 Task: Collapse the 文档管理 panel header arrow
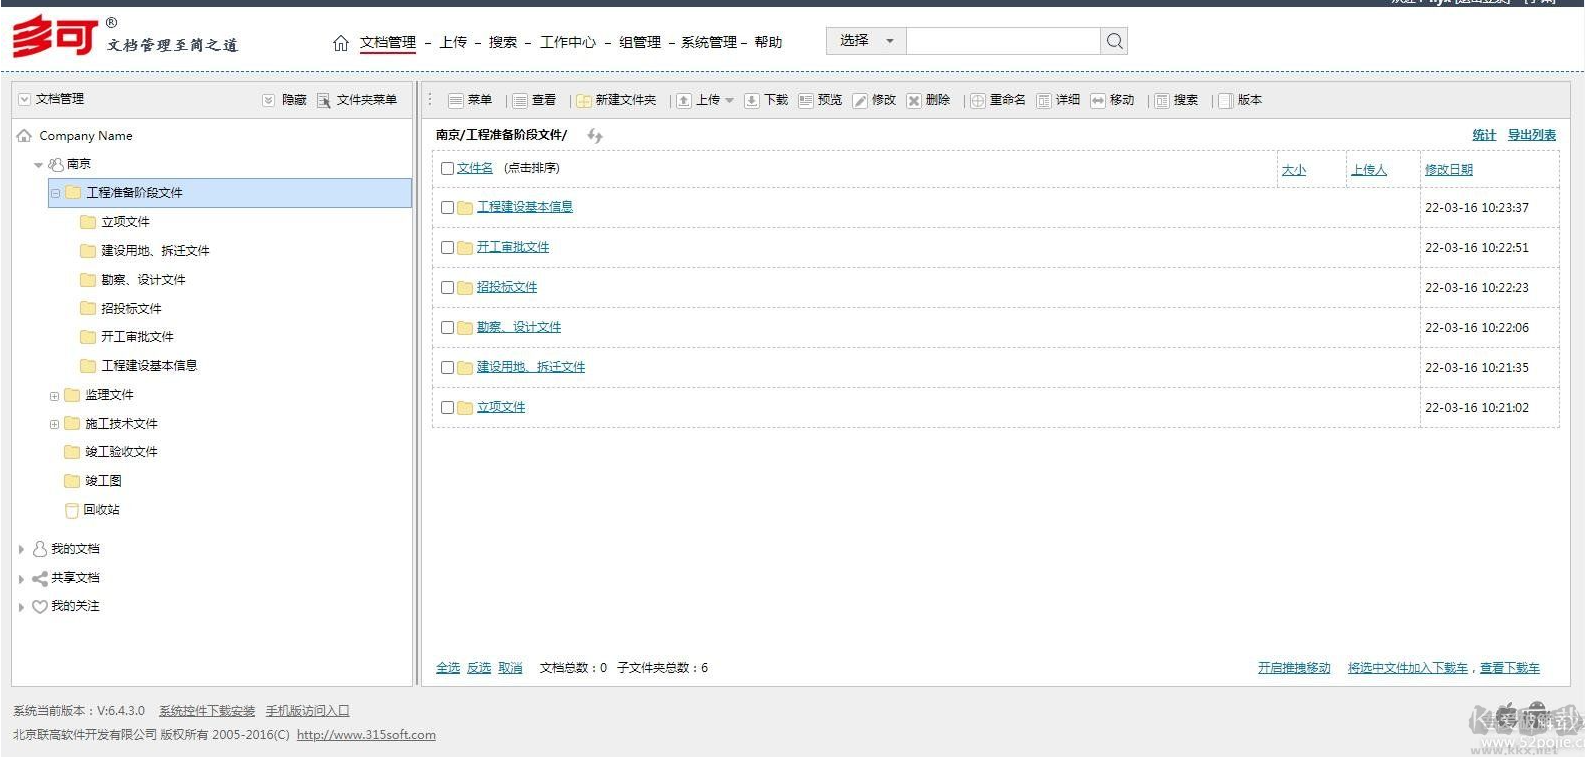pyautogui.click(x=25, y=99)
